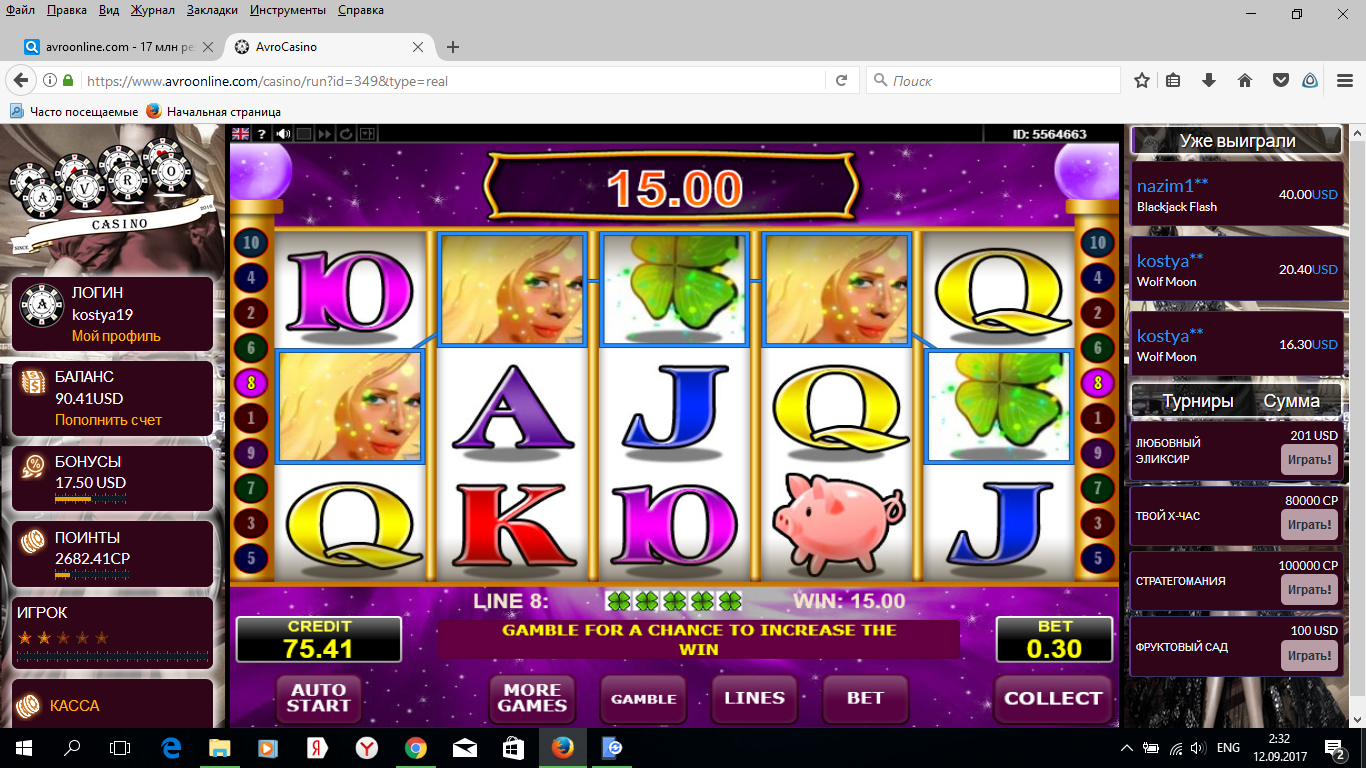1366x768 pixels.
Task: Click the COLLECT button
Action: click(1053, 699)
